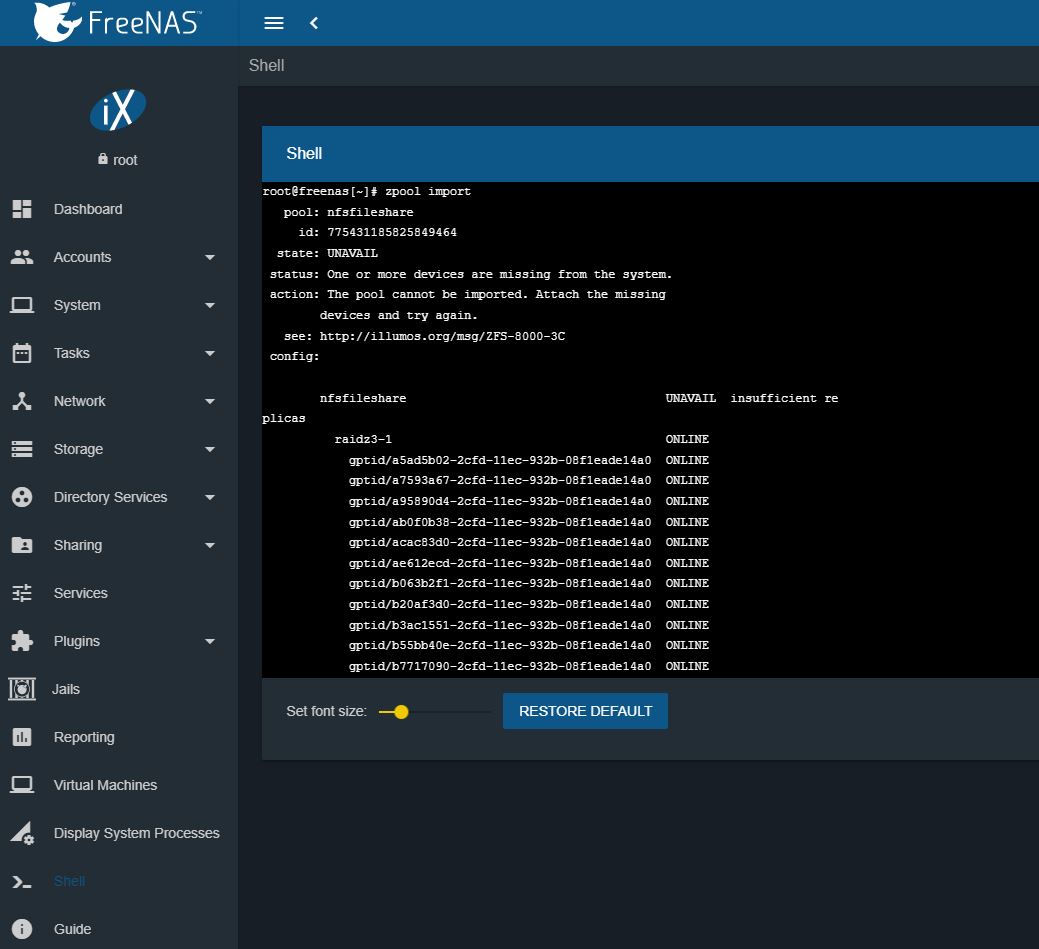Viewport: 1039px width, 949px height.
Task: Click the Accounts people icon
Action: coord(22,257)
